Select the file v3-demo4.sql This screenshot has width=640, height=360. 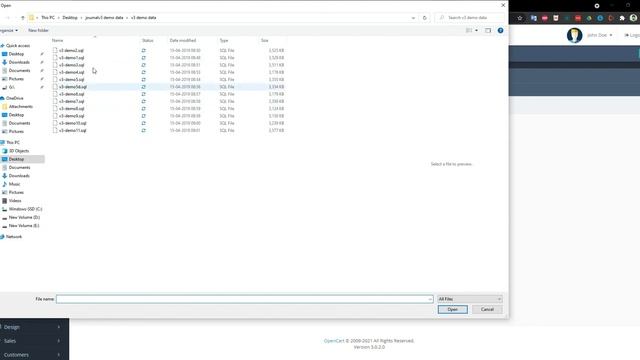click(71, 72)
